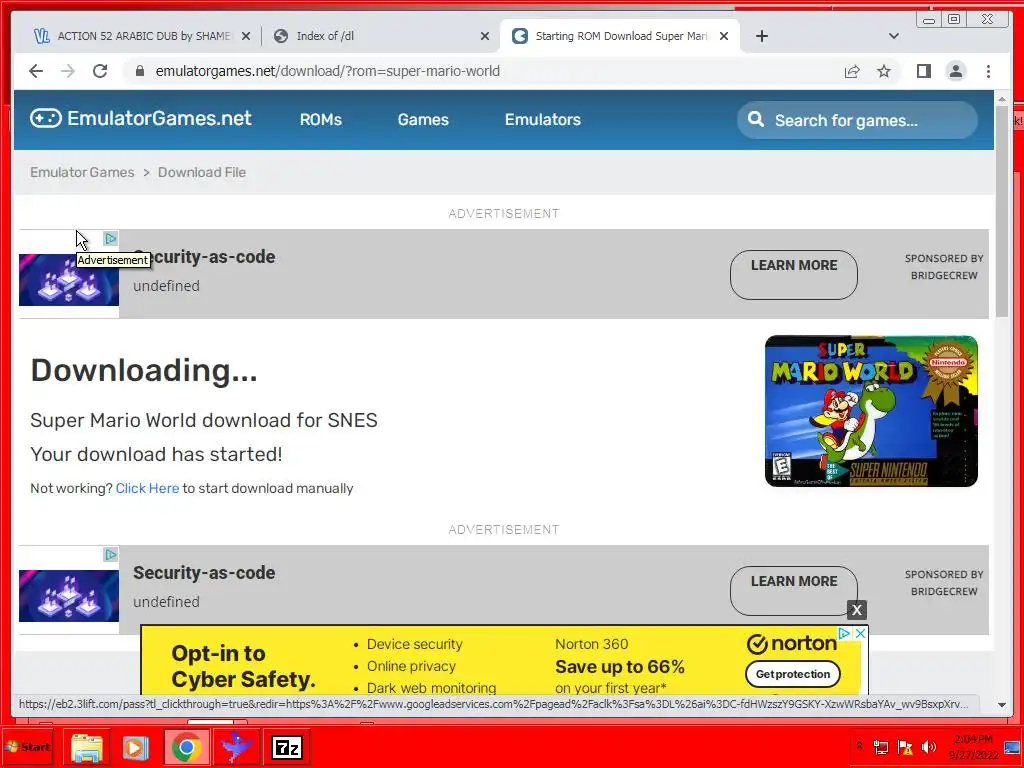Viewport: 1024px width, 768px height.
Task: Close the Starting ROM Download tab
Action: click(x=724, y=36)
